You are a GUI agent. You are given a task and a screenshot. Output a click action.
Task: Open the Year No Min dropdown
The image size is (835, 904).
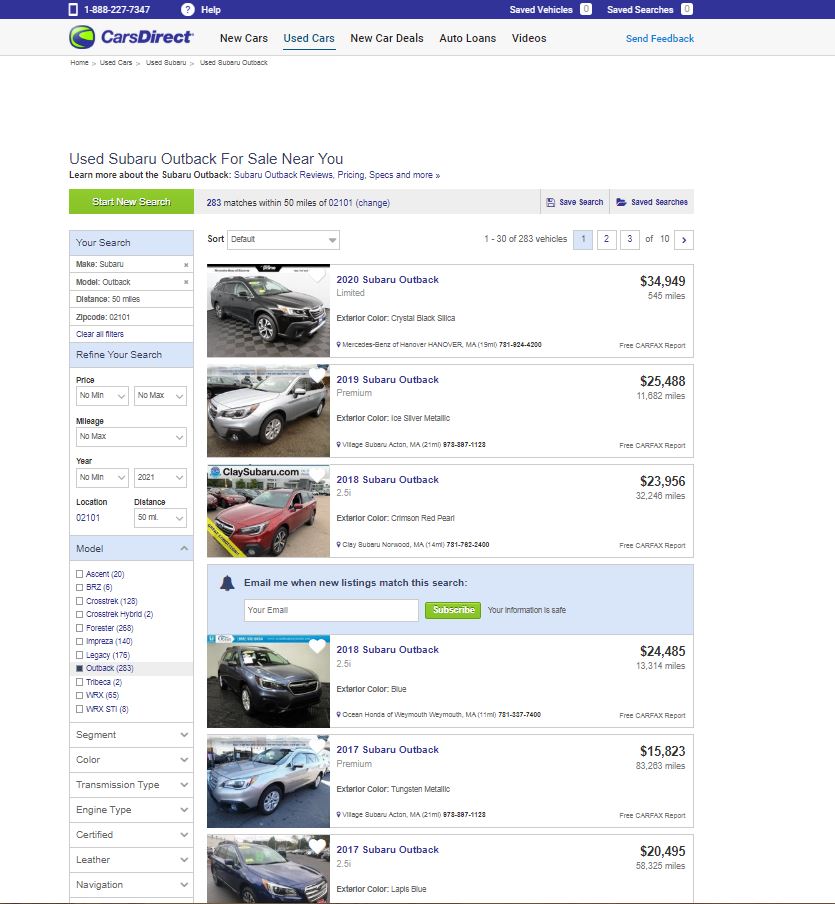(102, 477)
